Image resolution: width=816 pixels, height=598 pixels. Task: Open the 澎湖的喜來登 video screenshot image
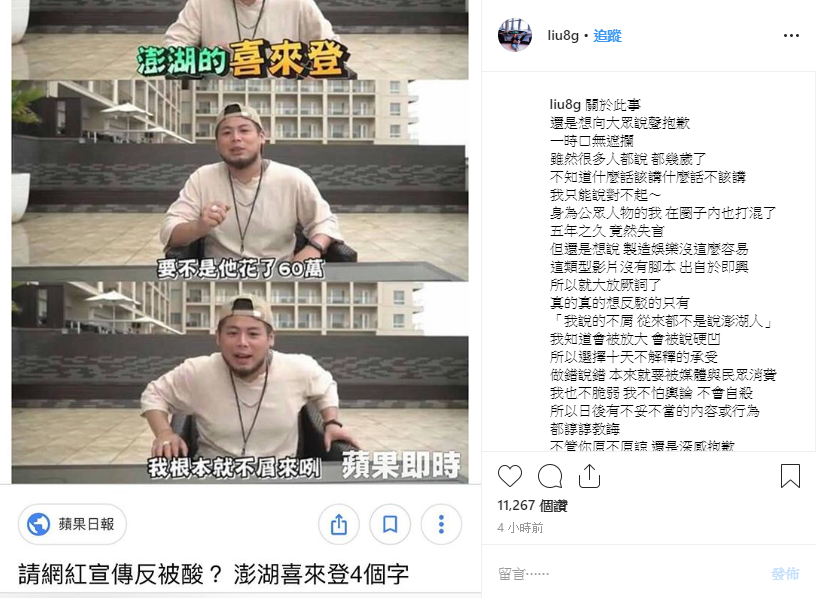coord(240,241)
